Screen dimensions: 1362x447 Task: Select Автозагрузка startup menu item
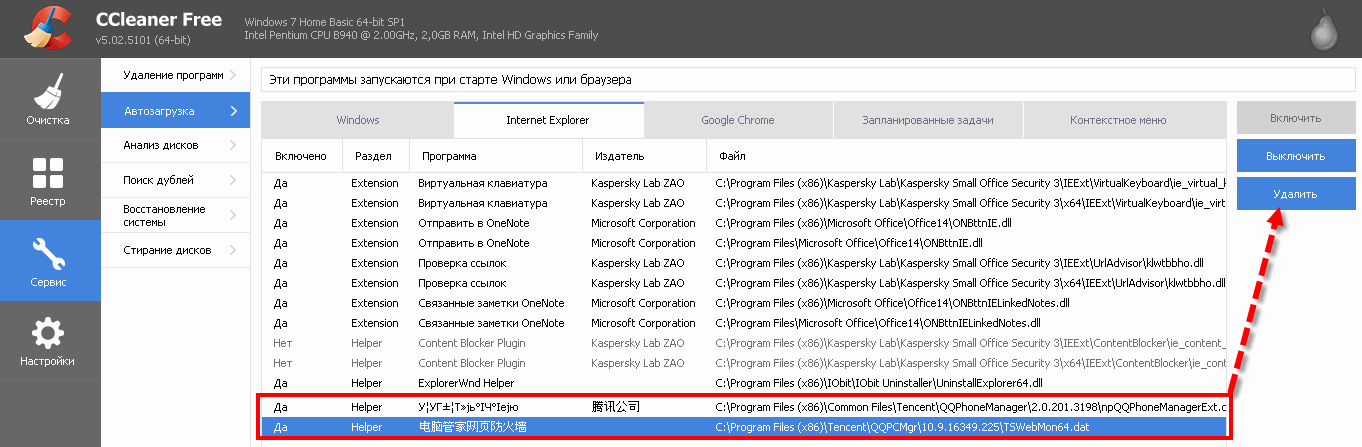175,111
